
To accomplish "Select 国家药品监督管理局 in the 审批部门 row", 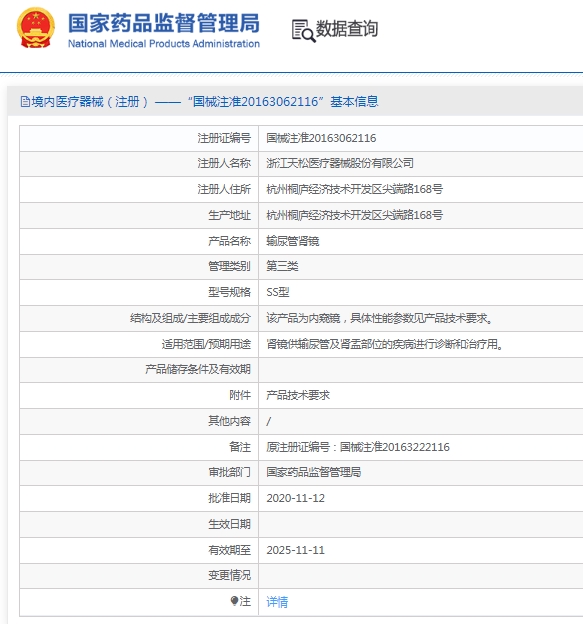I will [314, 472].
